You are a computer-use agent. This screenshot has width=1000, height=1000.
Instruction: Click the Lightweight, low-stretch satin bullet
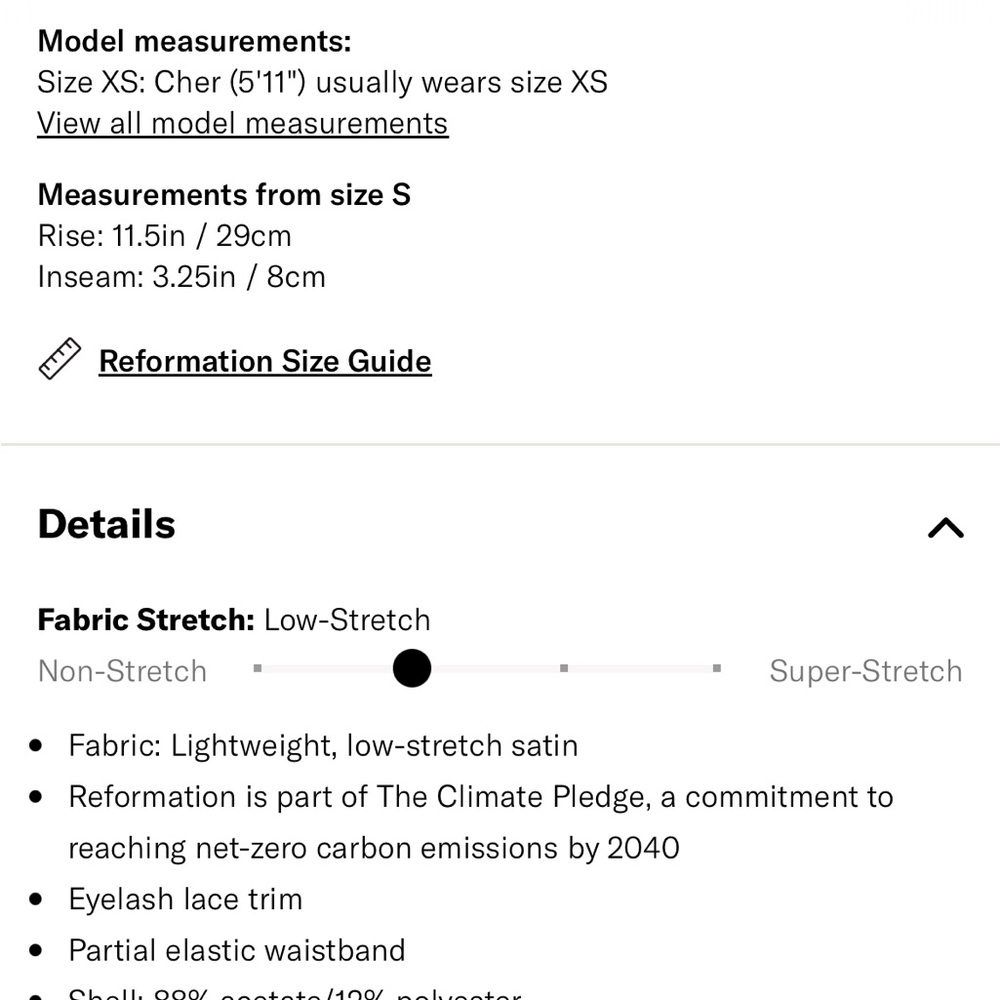coord(323,746)
